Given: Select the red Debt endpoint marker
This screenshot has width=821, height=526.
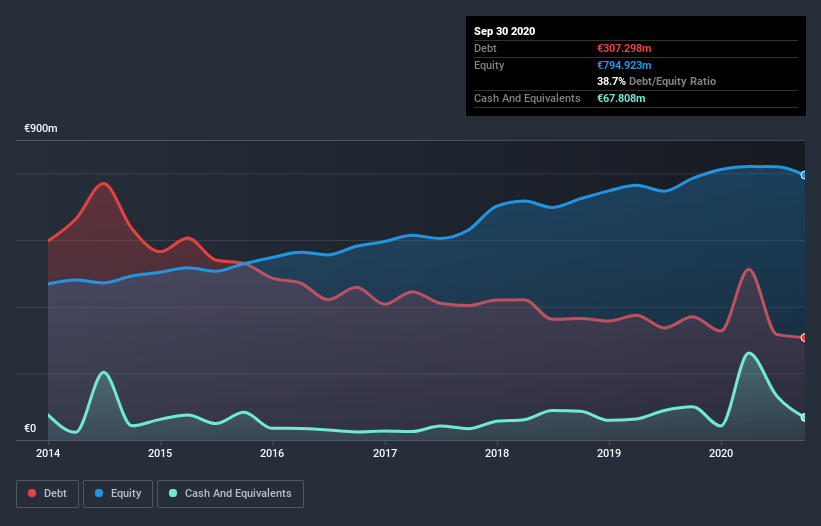Looking at the screenshot, I should [x=804, y=338].
